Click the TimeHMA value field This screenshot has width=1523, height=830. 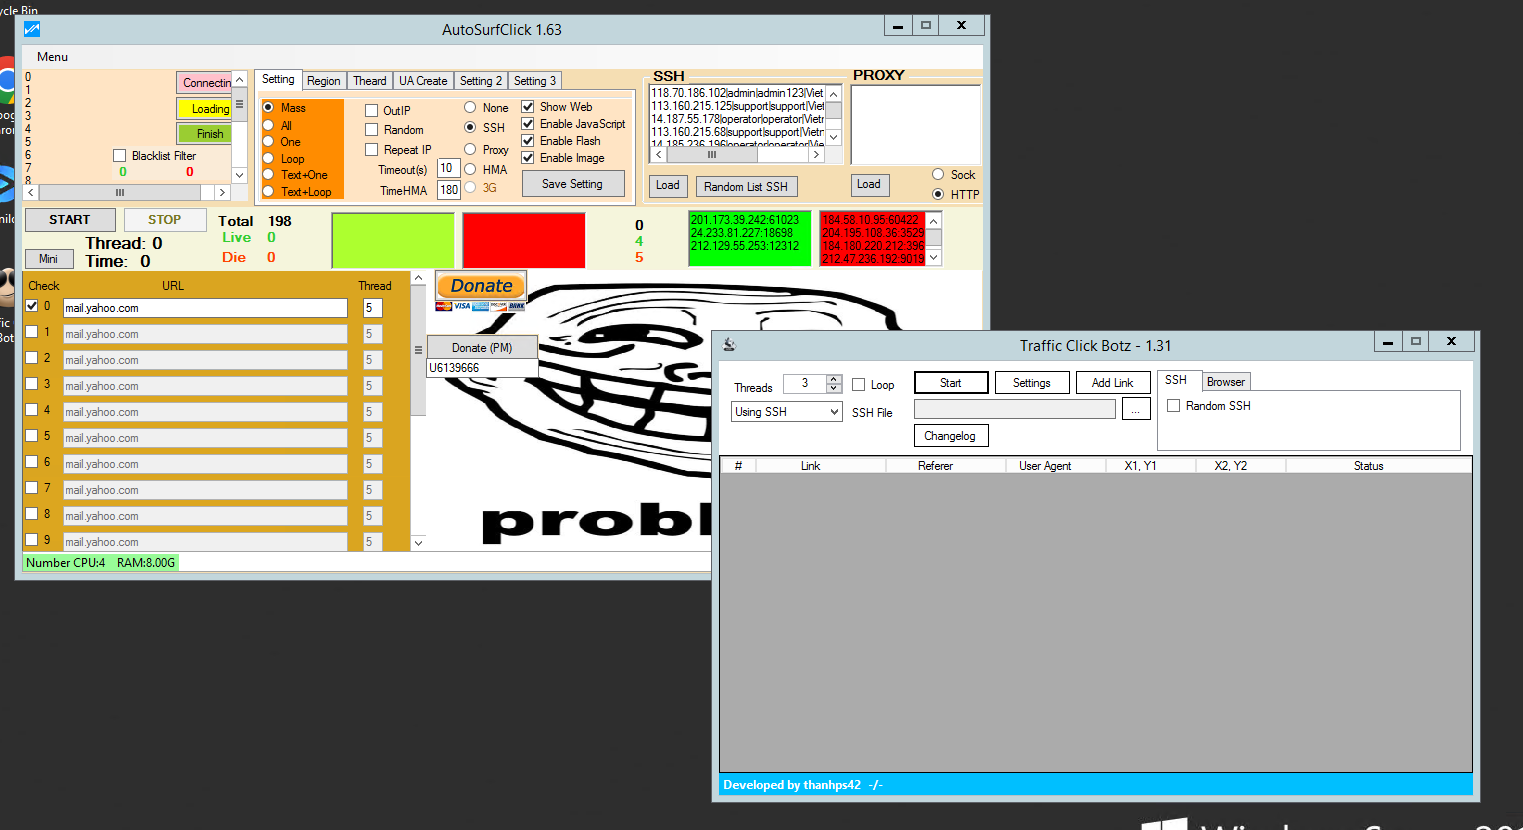(x=448, y=189)
